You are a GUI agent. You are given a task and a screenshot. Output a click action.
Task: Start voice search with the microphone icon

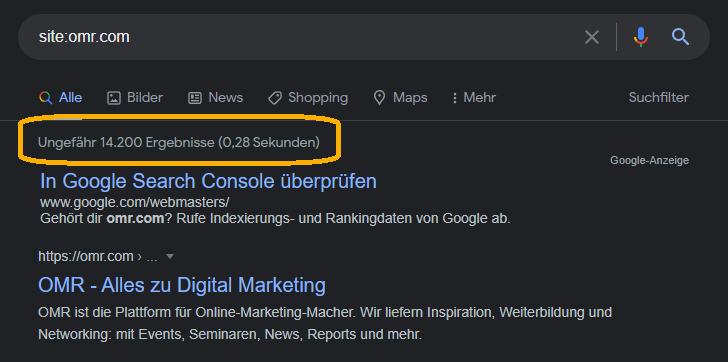pos(641,37)
